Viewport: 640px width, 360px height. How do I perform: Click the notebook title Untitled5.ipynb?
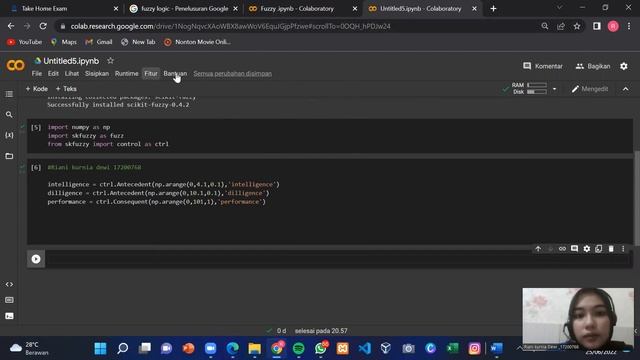point(71,61)
